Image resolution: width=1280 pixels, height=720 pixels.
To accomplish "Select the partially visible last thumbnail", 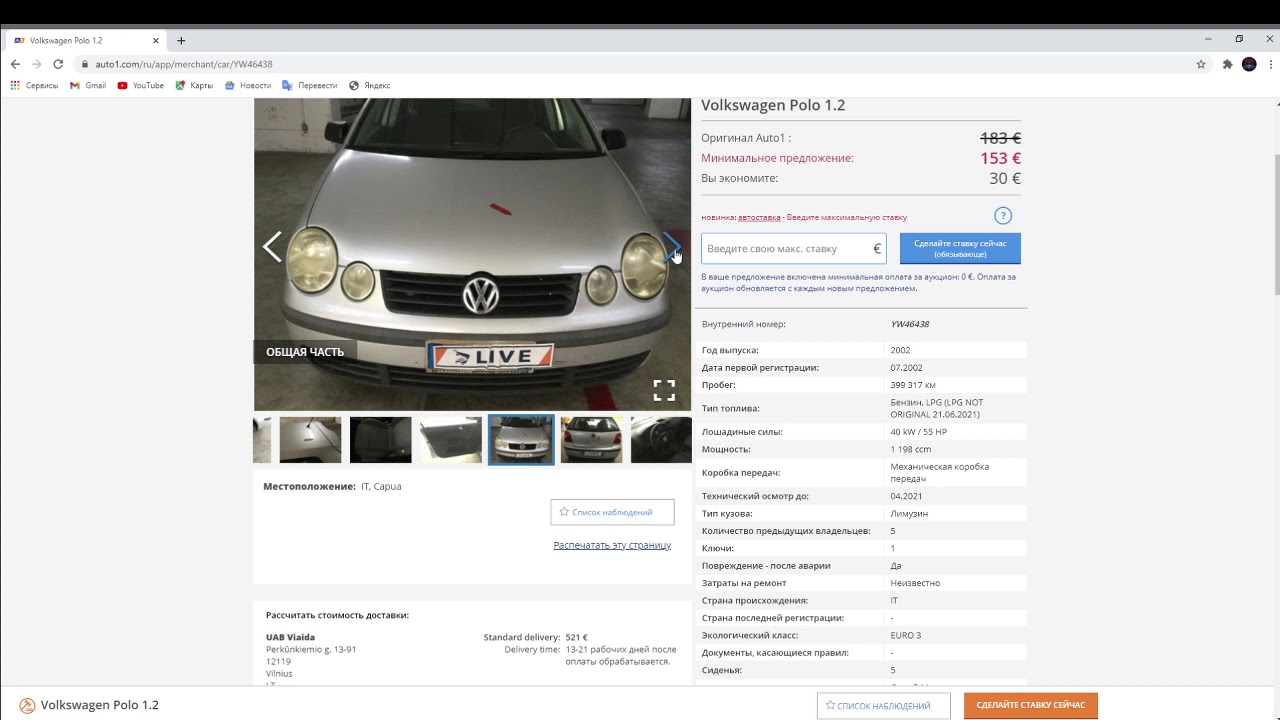I will (x=661, y=440).
